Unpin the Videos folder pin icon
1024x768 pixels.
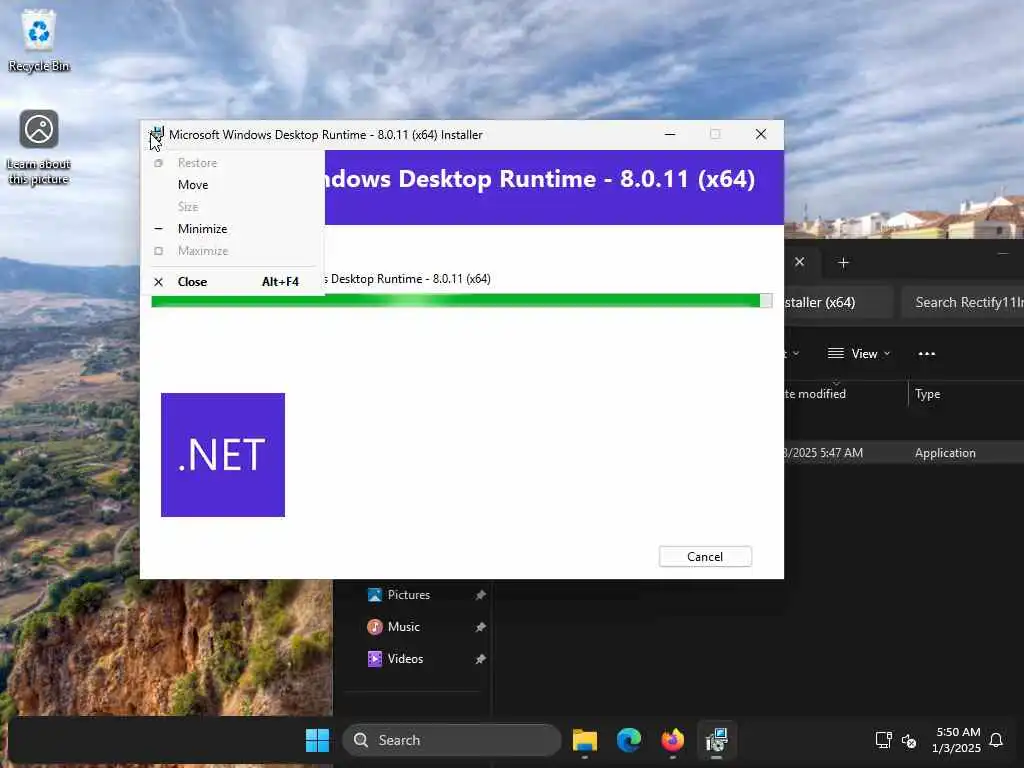(x=480, y=659)
